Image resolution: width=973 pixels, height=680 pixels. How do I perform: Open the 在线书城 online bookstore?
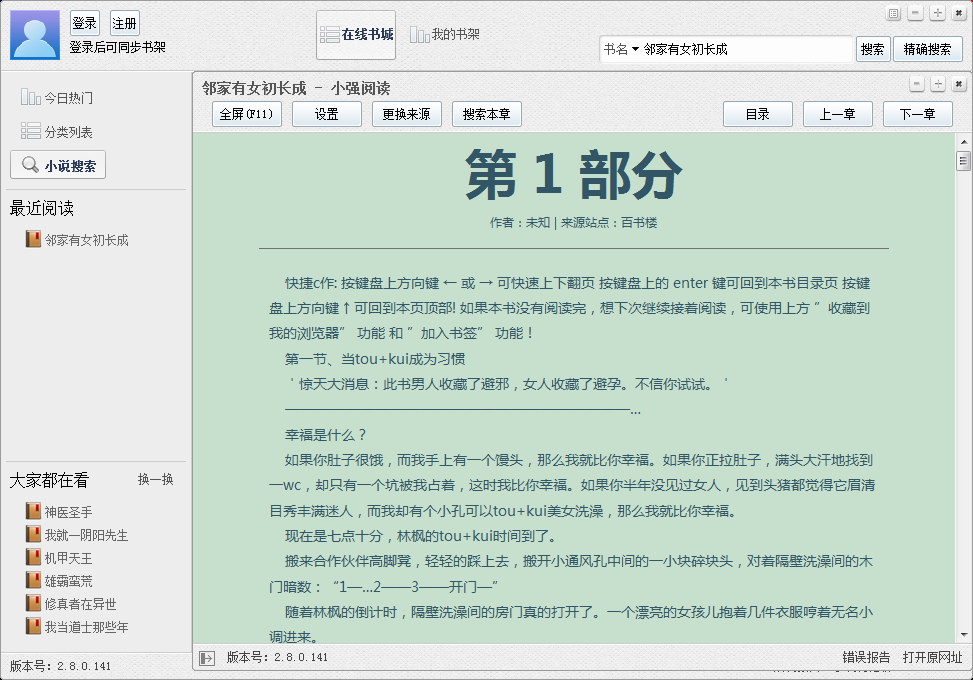(x=357, y=34)
